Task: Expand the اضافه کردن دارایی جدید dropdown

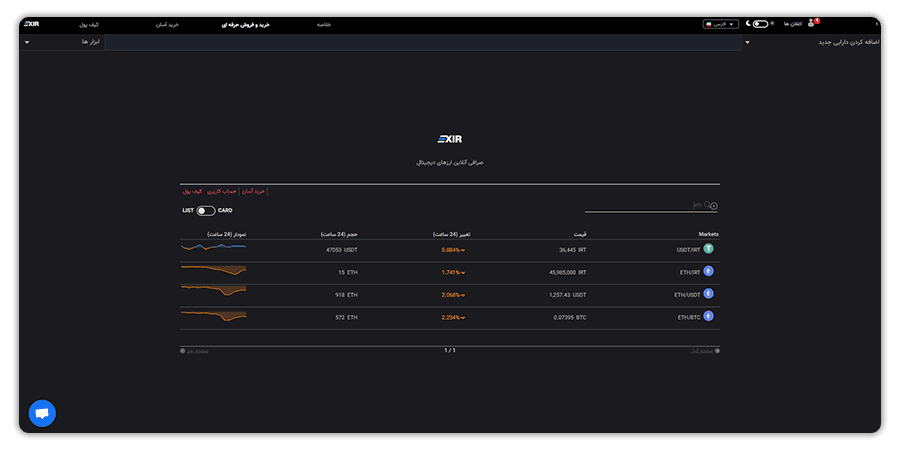Action: point(810,42)
